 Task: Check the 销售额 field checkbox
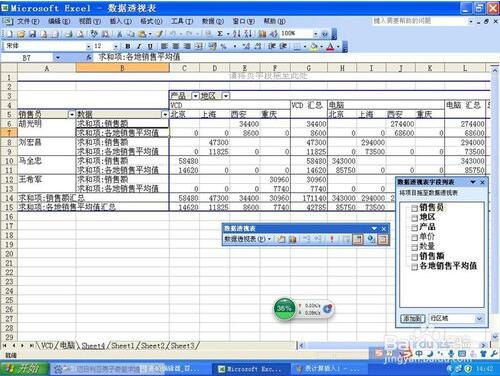coord(414,257)
